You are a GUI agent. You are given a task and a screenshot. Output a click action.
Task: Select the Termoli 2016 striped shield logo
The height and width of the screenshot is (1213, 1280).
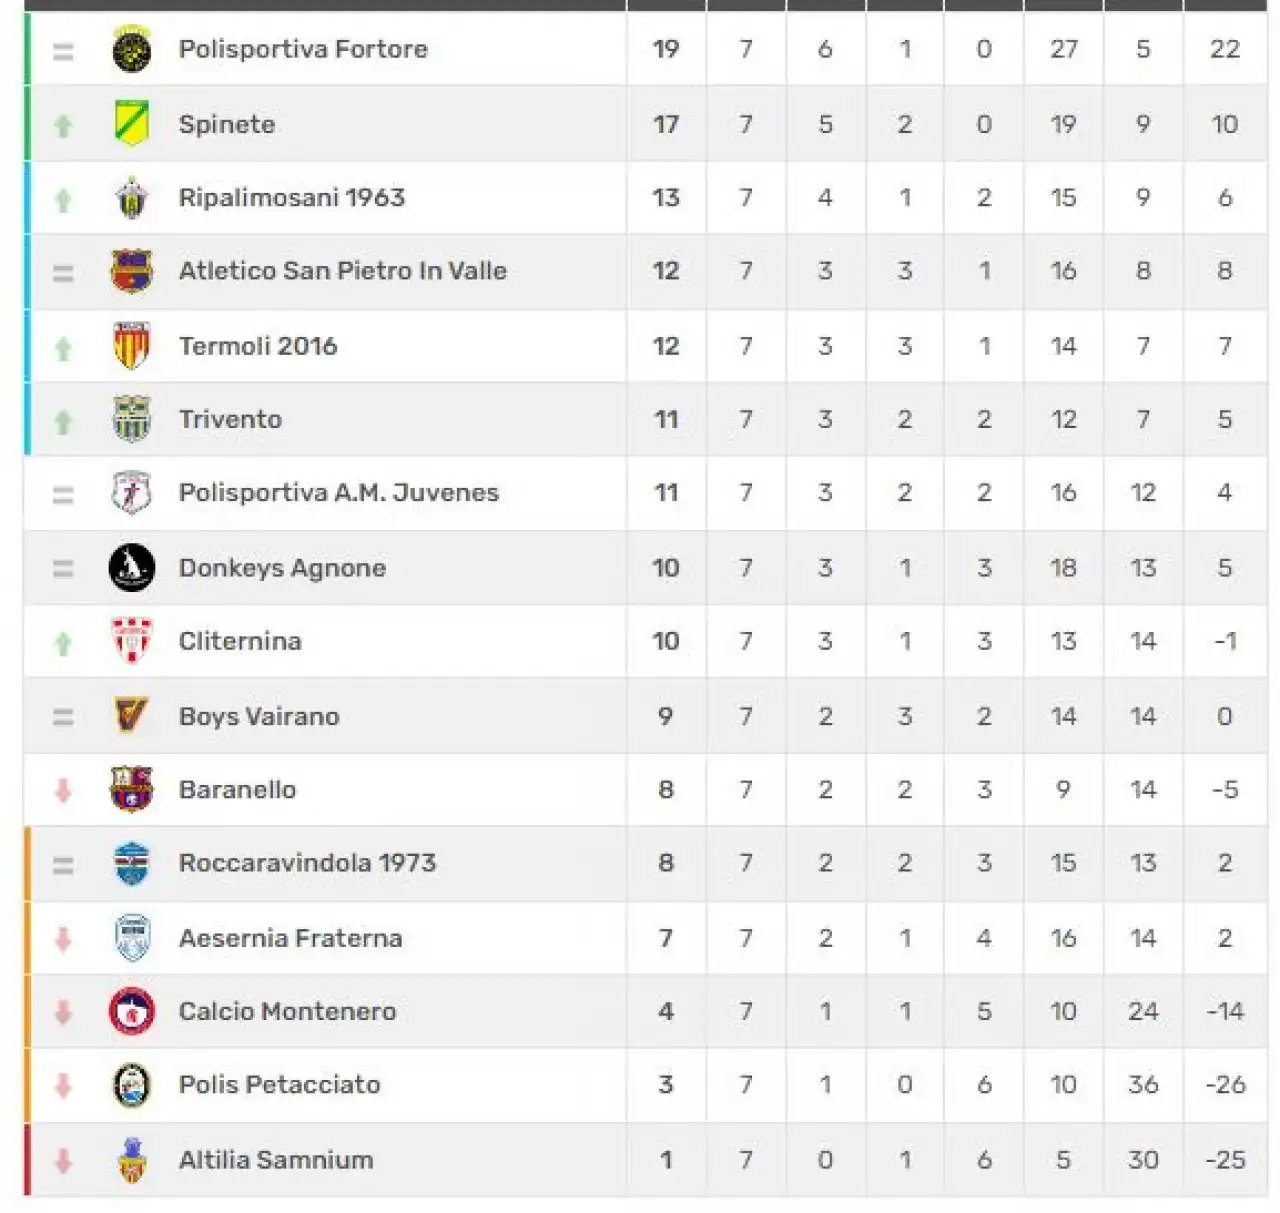(x=131, y=346)
